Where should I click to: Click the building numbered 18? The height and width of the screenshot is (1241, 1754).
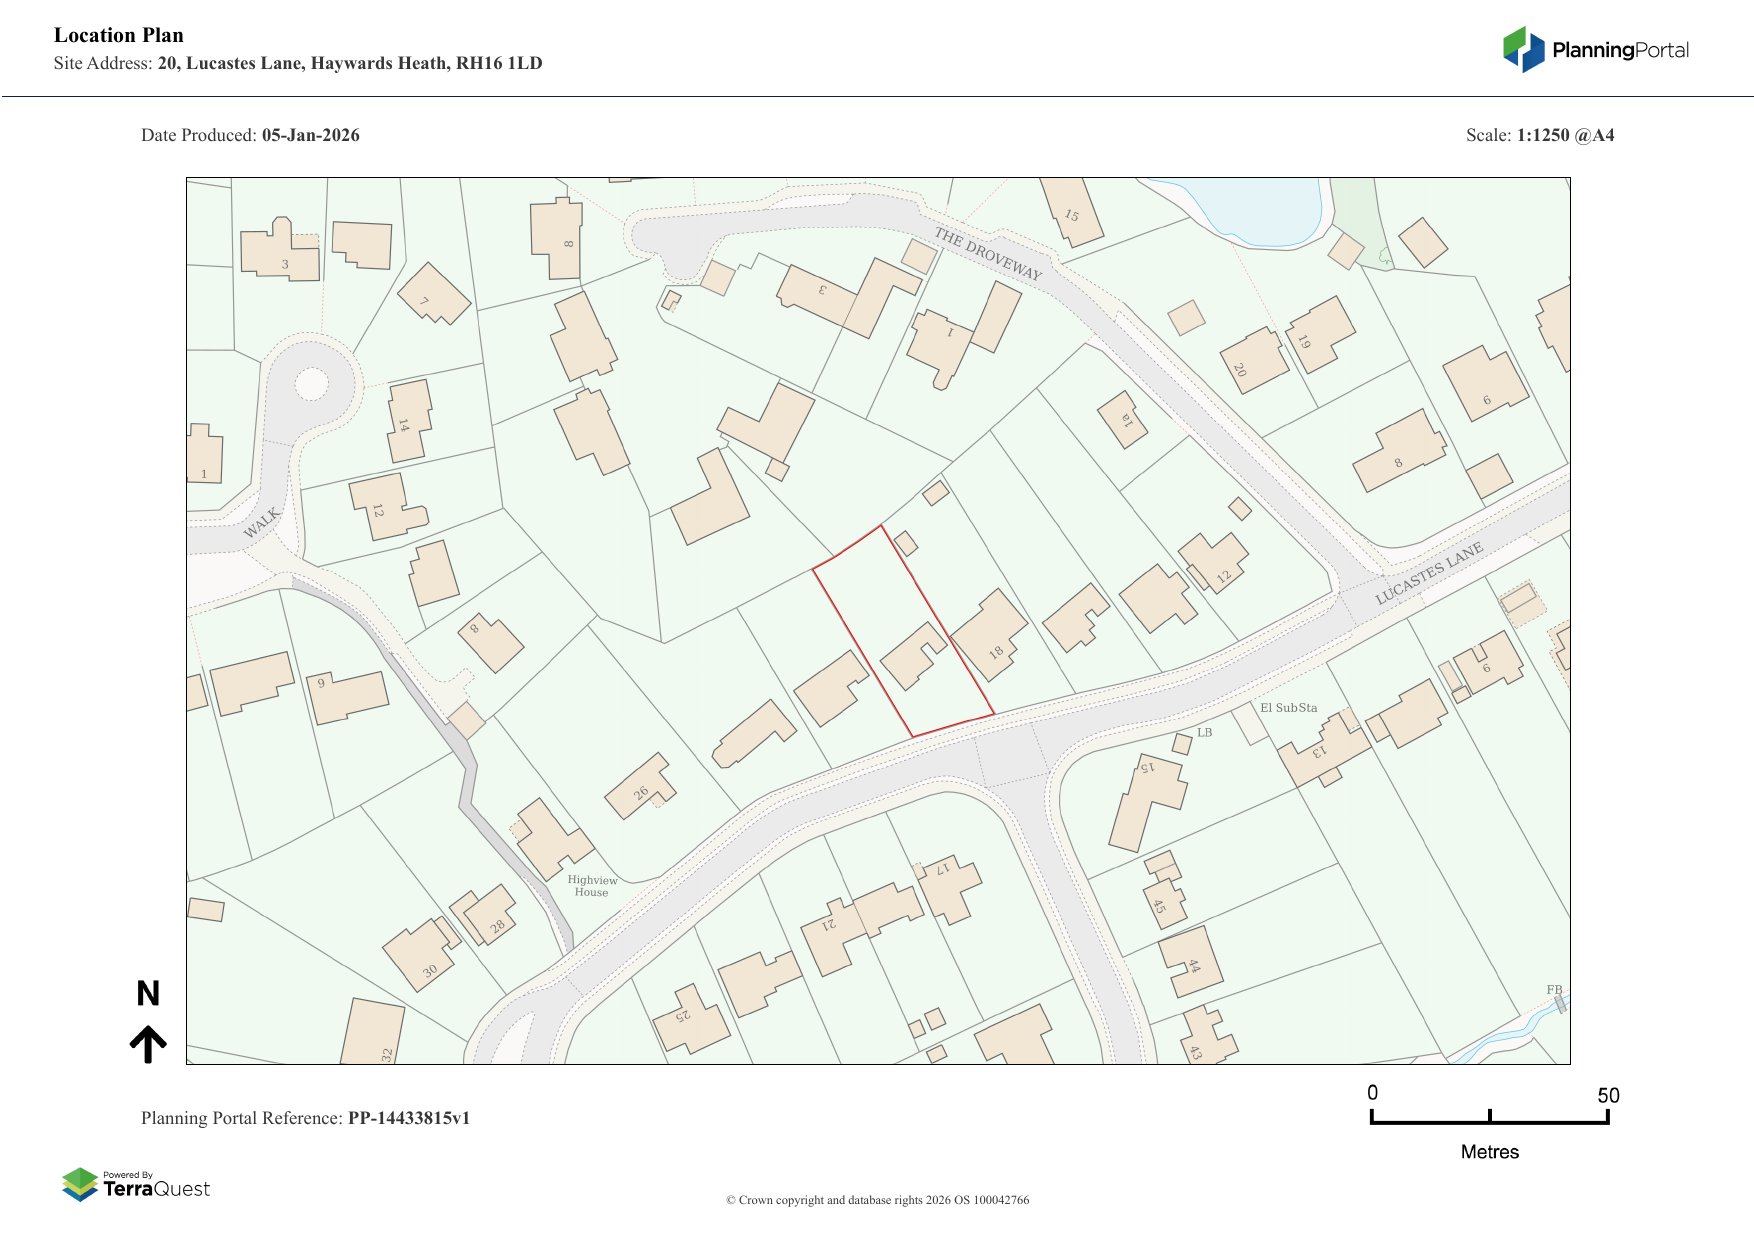(989, 635)
